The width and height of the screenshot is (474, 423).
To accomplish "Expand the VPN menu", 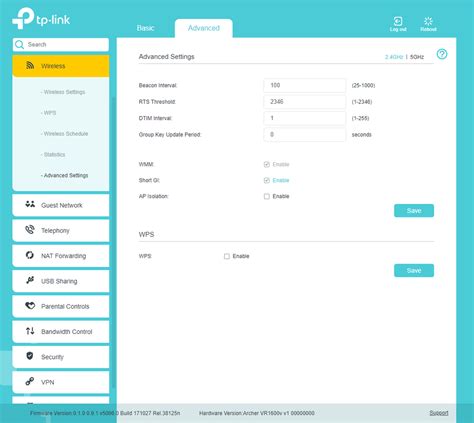I will (61, 382).
